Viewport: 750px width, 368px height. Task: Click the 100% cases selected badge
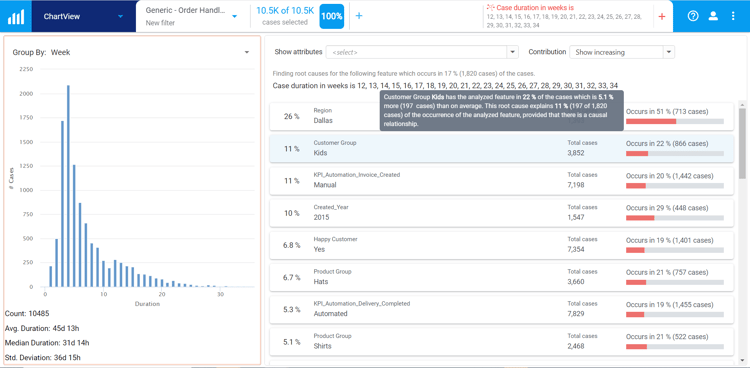[x=331, y=16]
